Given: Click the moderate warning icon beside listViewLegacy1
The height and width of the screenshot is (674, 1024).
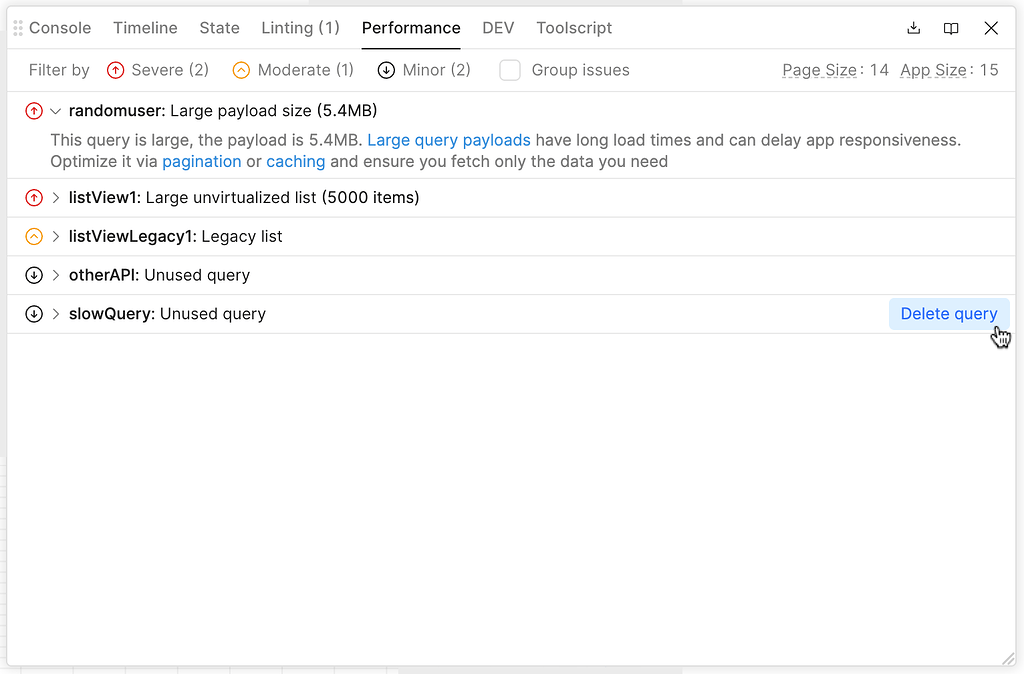Looking at the screenshot, I should click(34, 236).
